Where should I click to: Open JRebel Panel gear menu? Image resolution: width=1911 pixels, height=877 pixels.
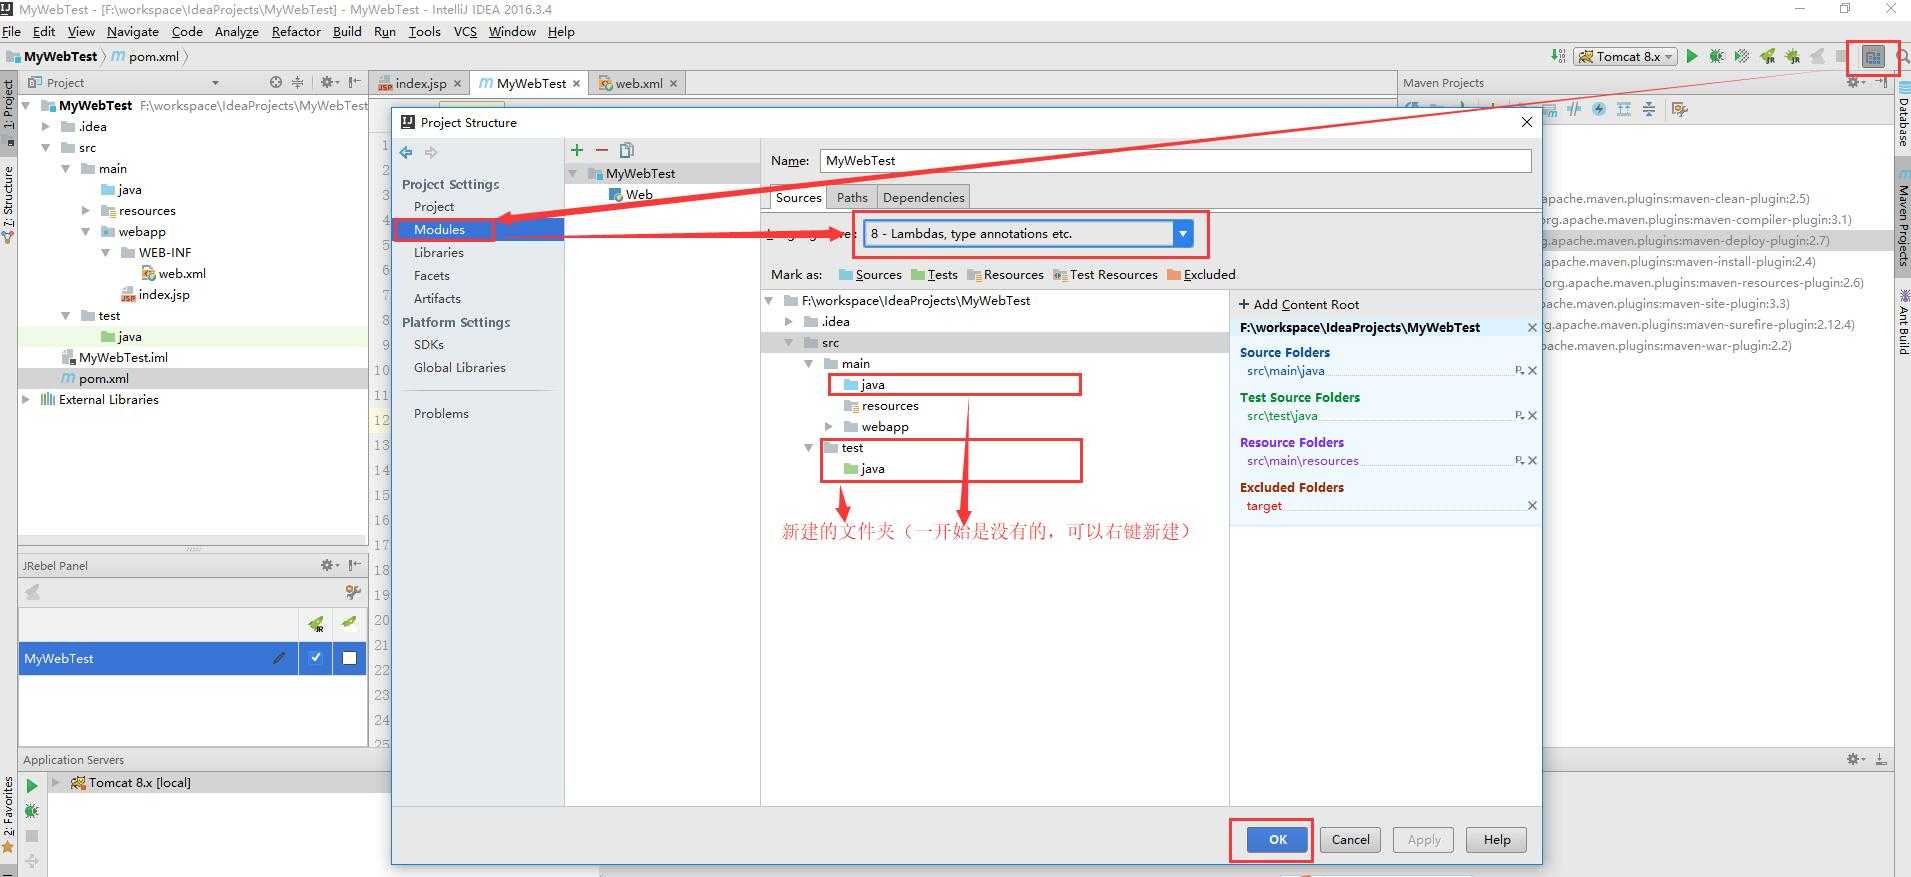click(x=329, y=565)
